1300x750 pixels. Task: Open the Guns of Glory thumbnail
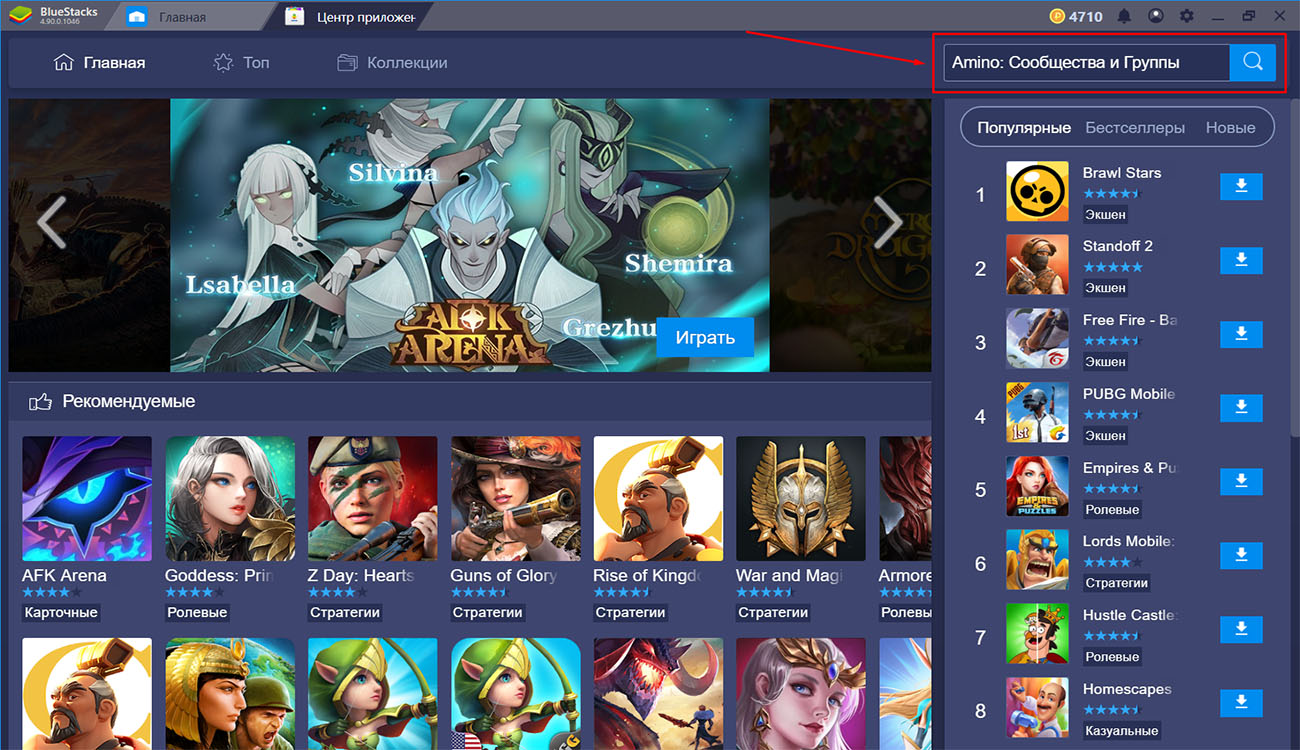[x=515, y=498]
